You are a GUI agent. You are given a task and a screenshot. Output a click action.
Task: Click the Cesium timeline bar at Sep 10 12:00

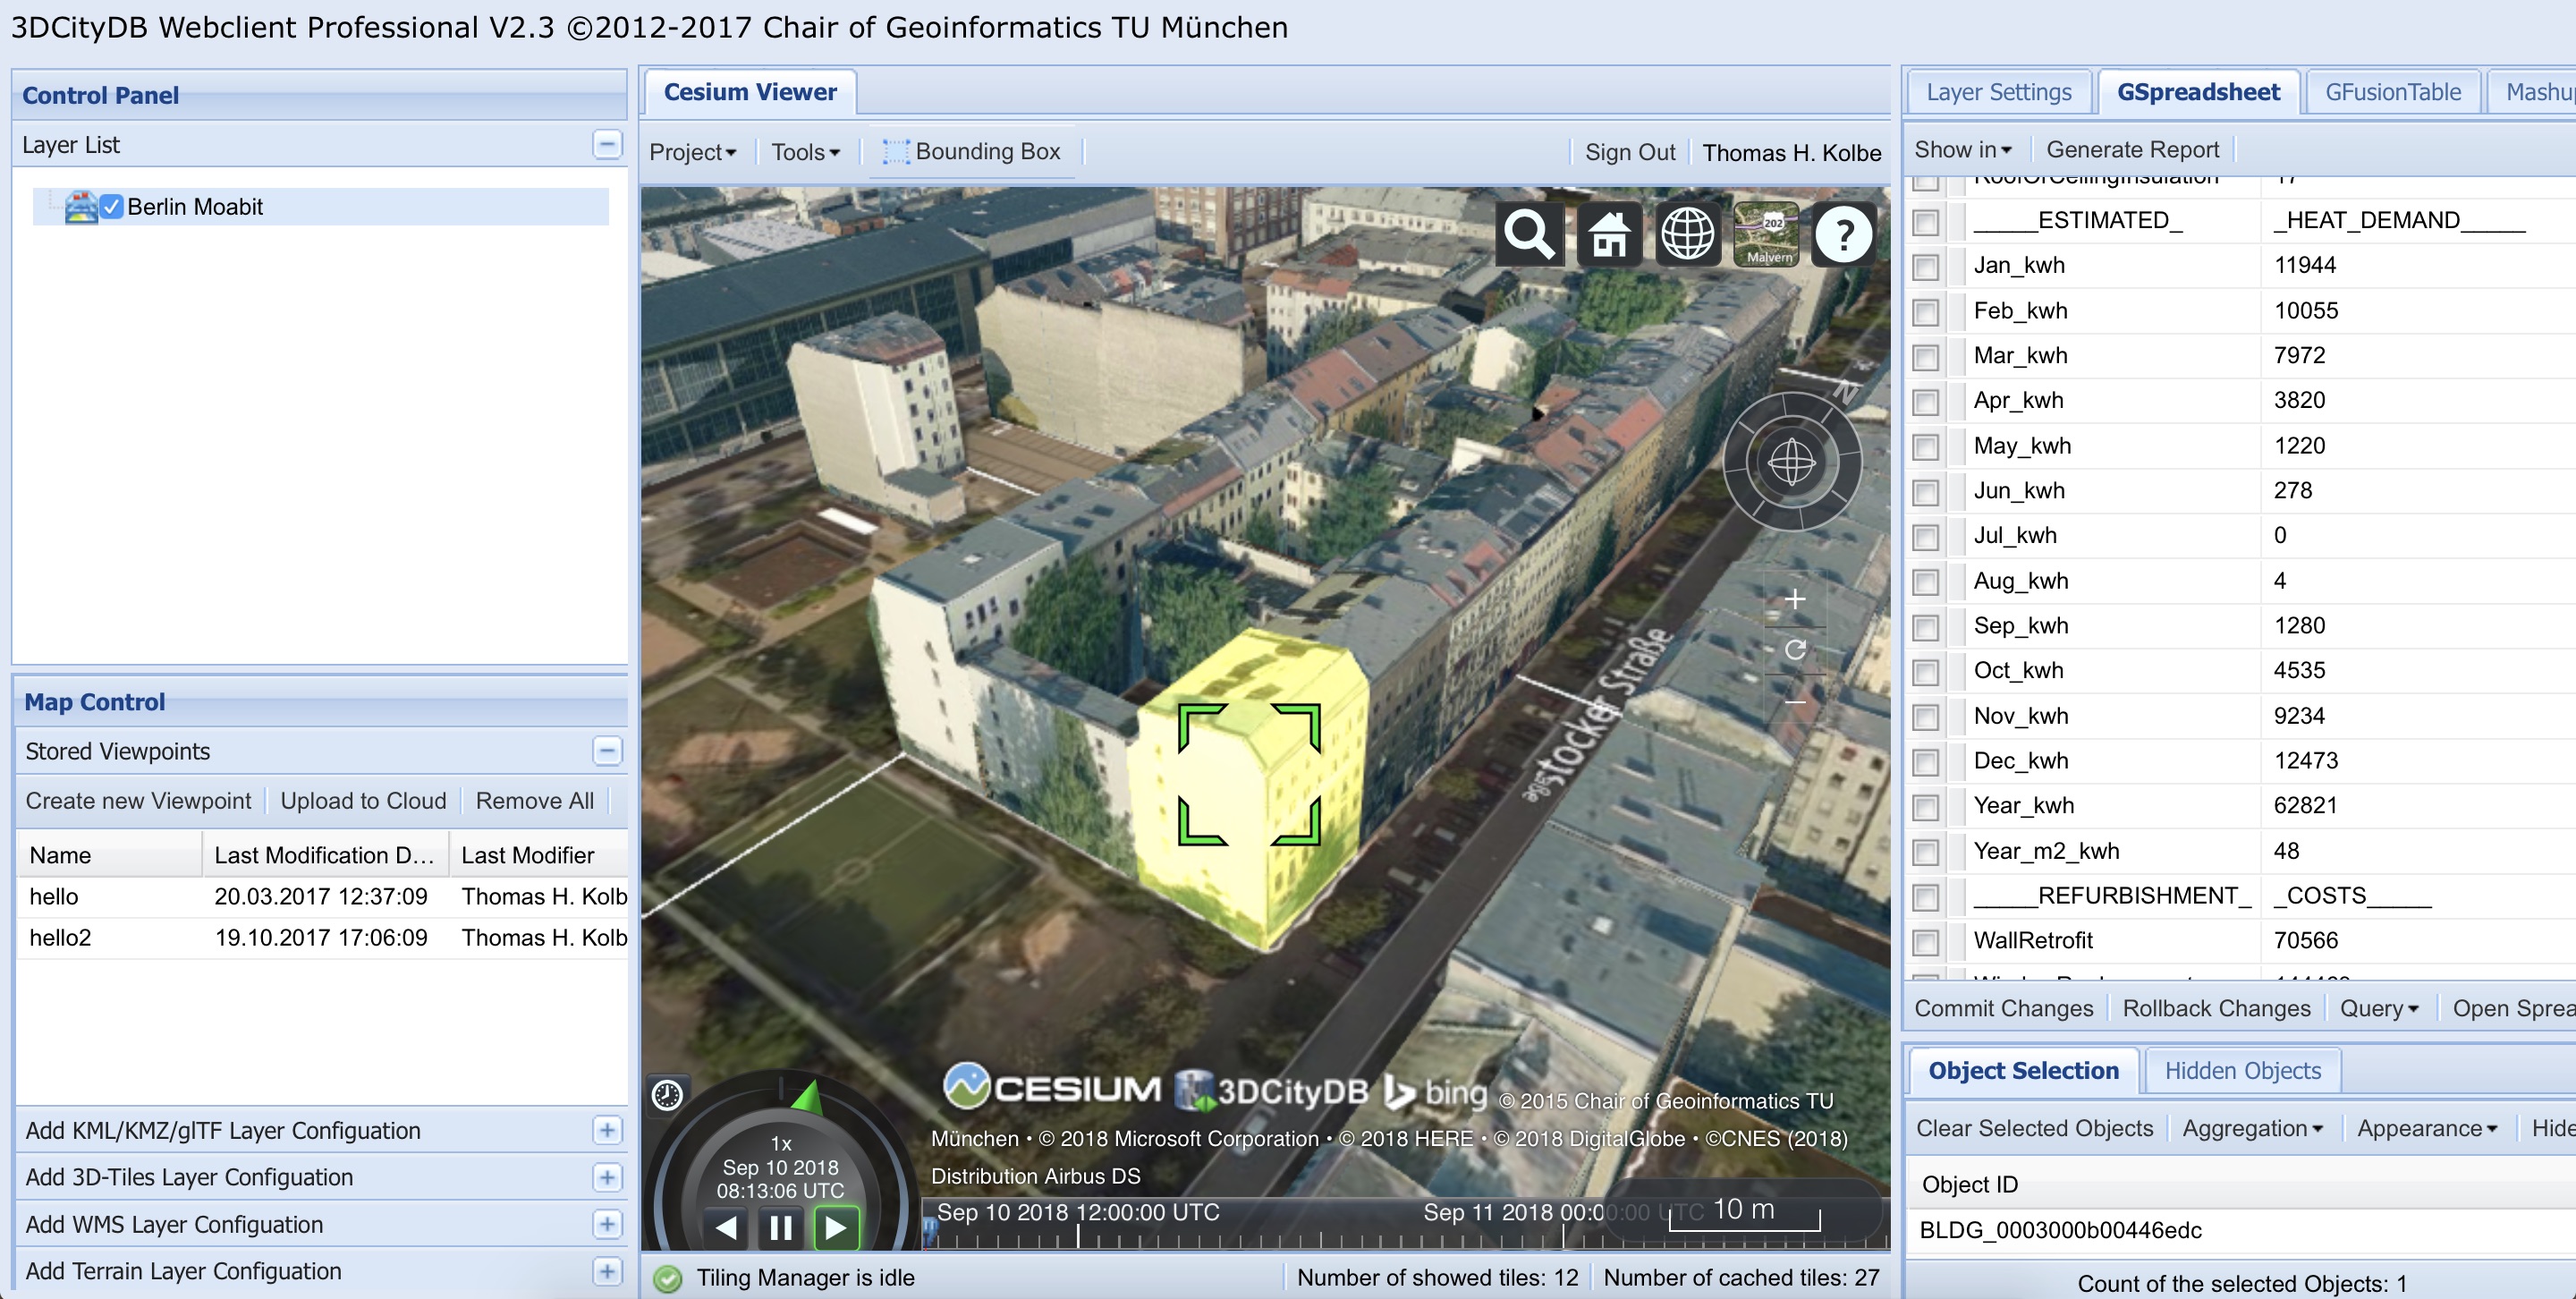point(1077,1225)
